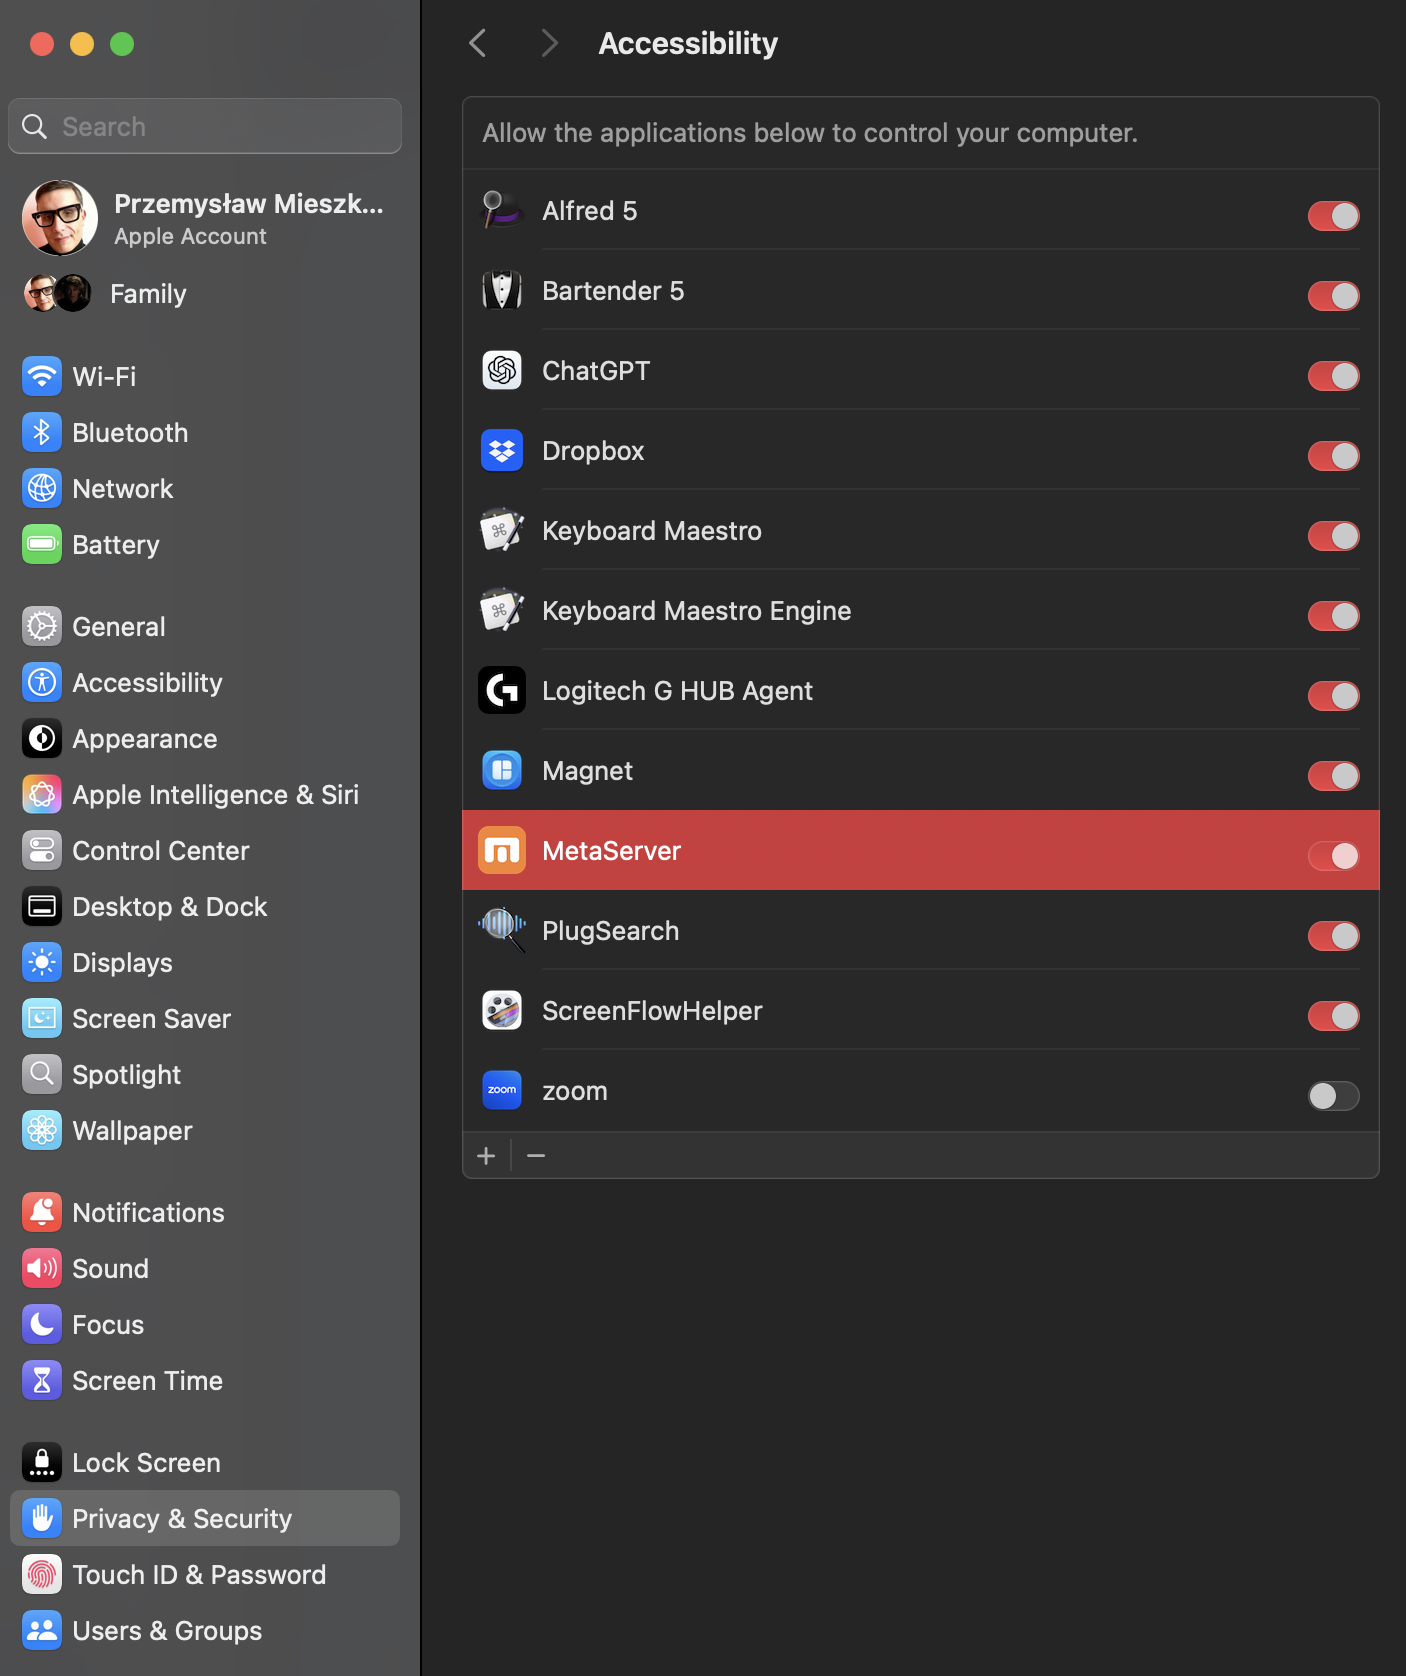Click the PlugSearch app icon

(x=501, y=930)
